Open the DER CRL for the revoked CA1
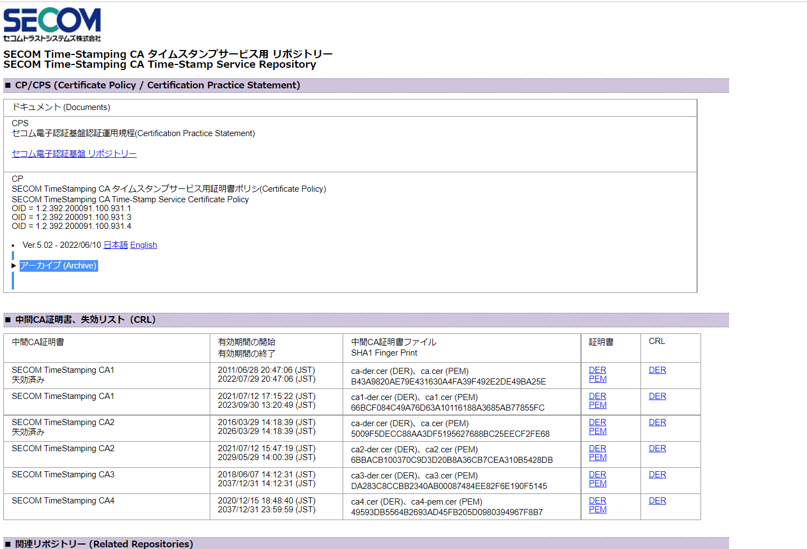Viewport: 807px width, 549px height. pyautogui.click(x=657, y=370)
